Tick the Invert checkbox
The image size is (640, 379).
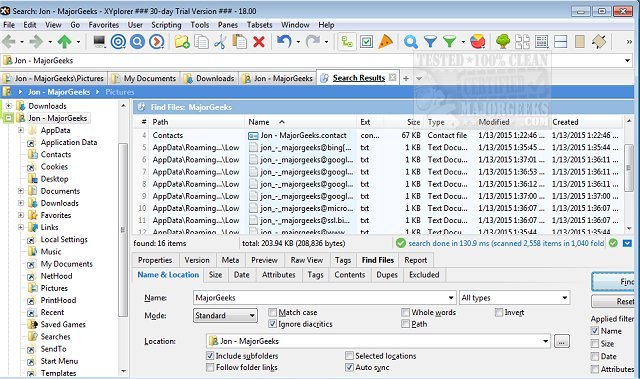coord(499,313)
